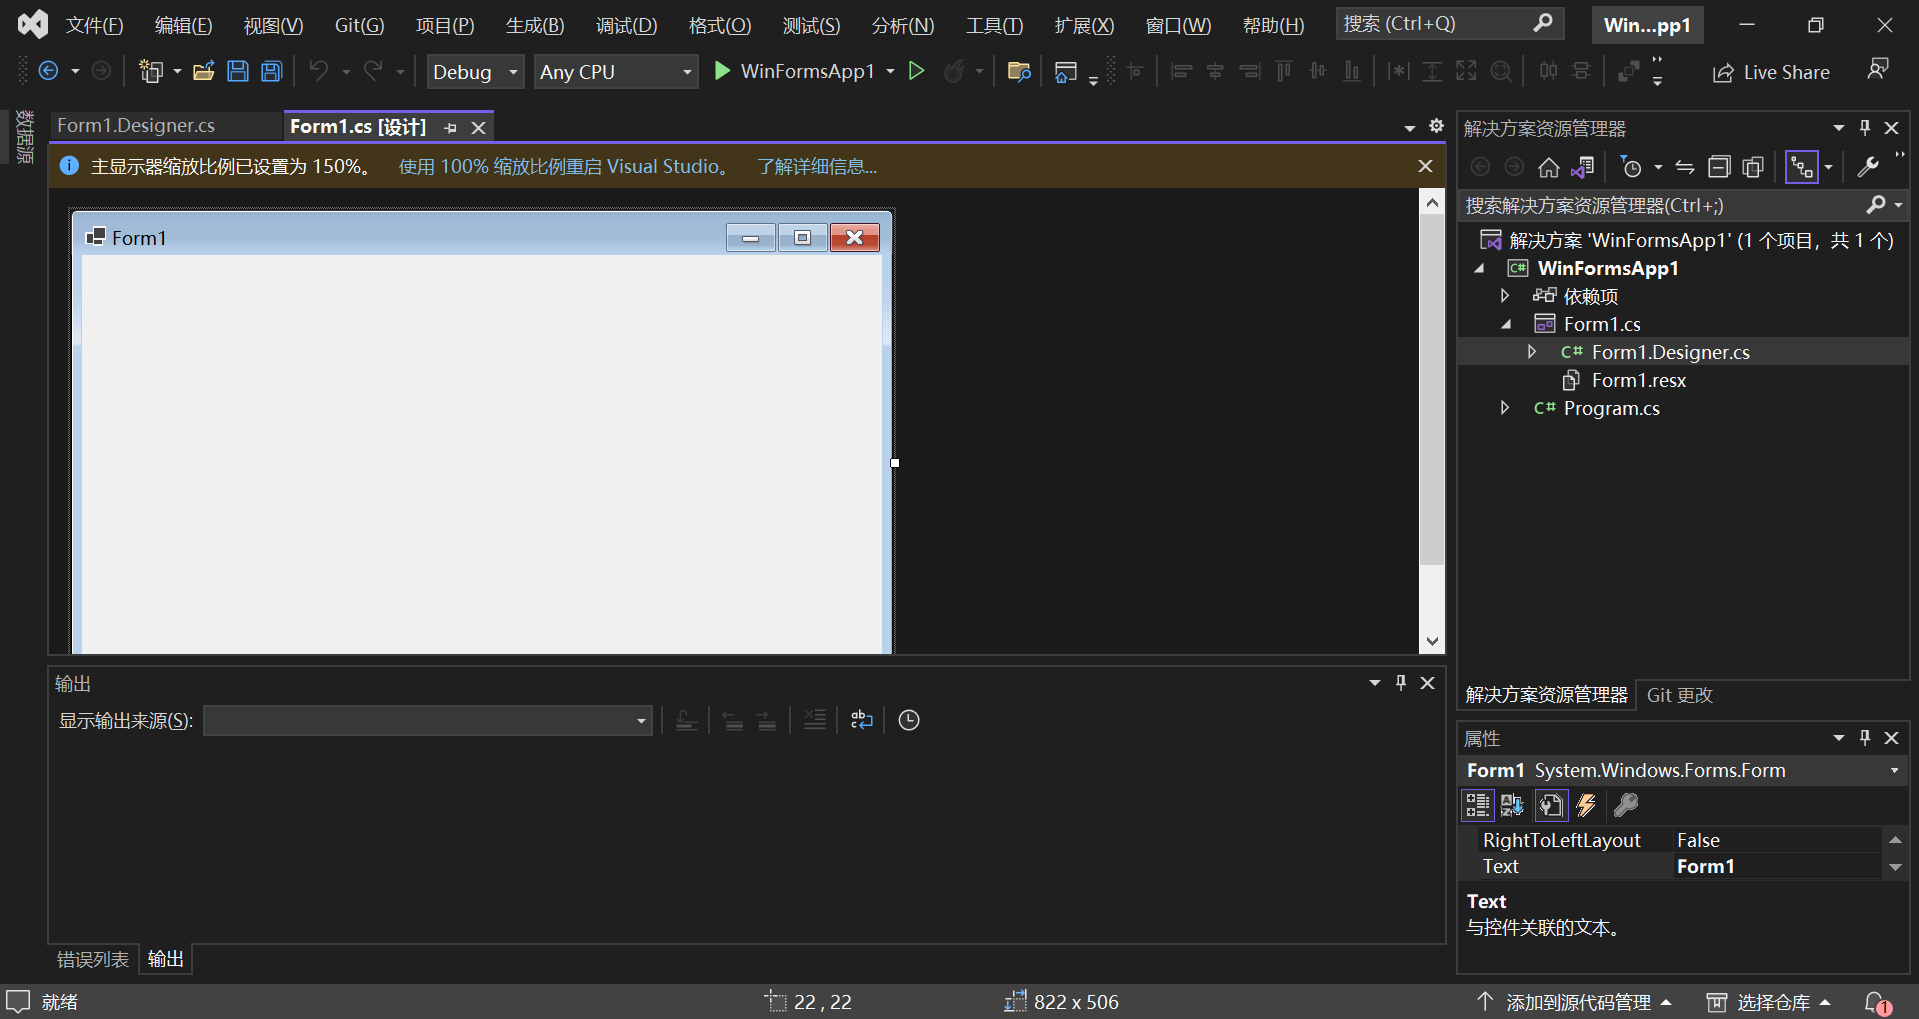The height and width of the screenshot is (1019, 1919).
Task: Toggle timestamps in the Output window
Action: 908,719
